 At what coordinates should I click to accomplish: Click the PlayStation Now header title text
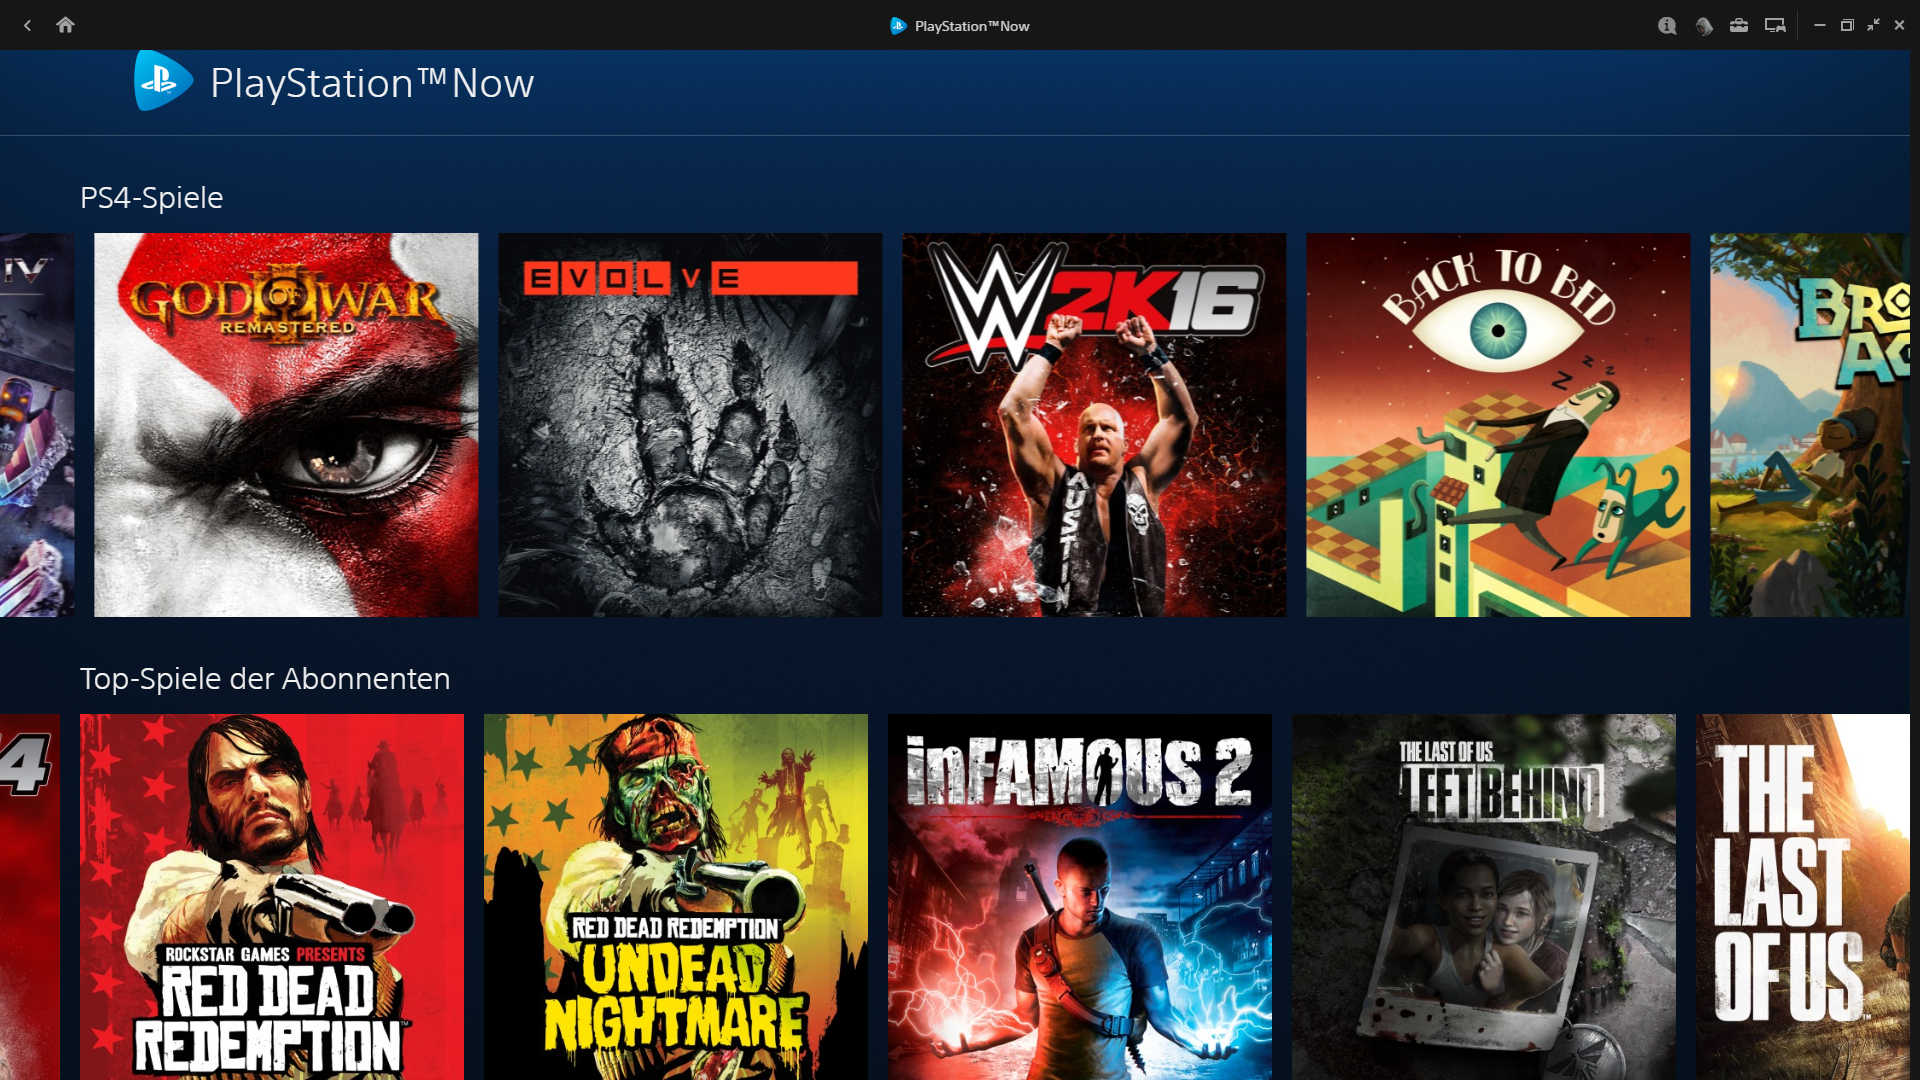[372, 84]
